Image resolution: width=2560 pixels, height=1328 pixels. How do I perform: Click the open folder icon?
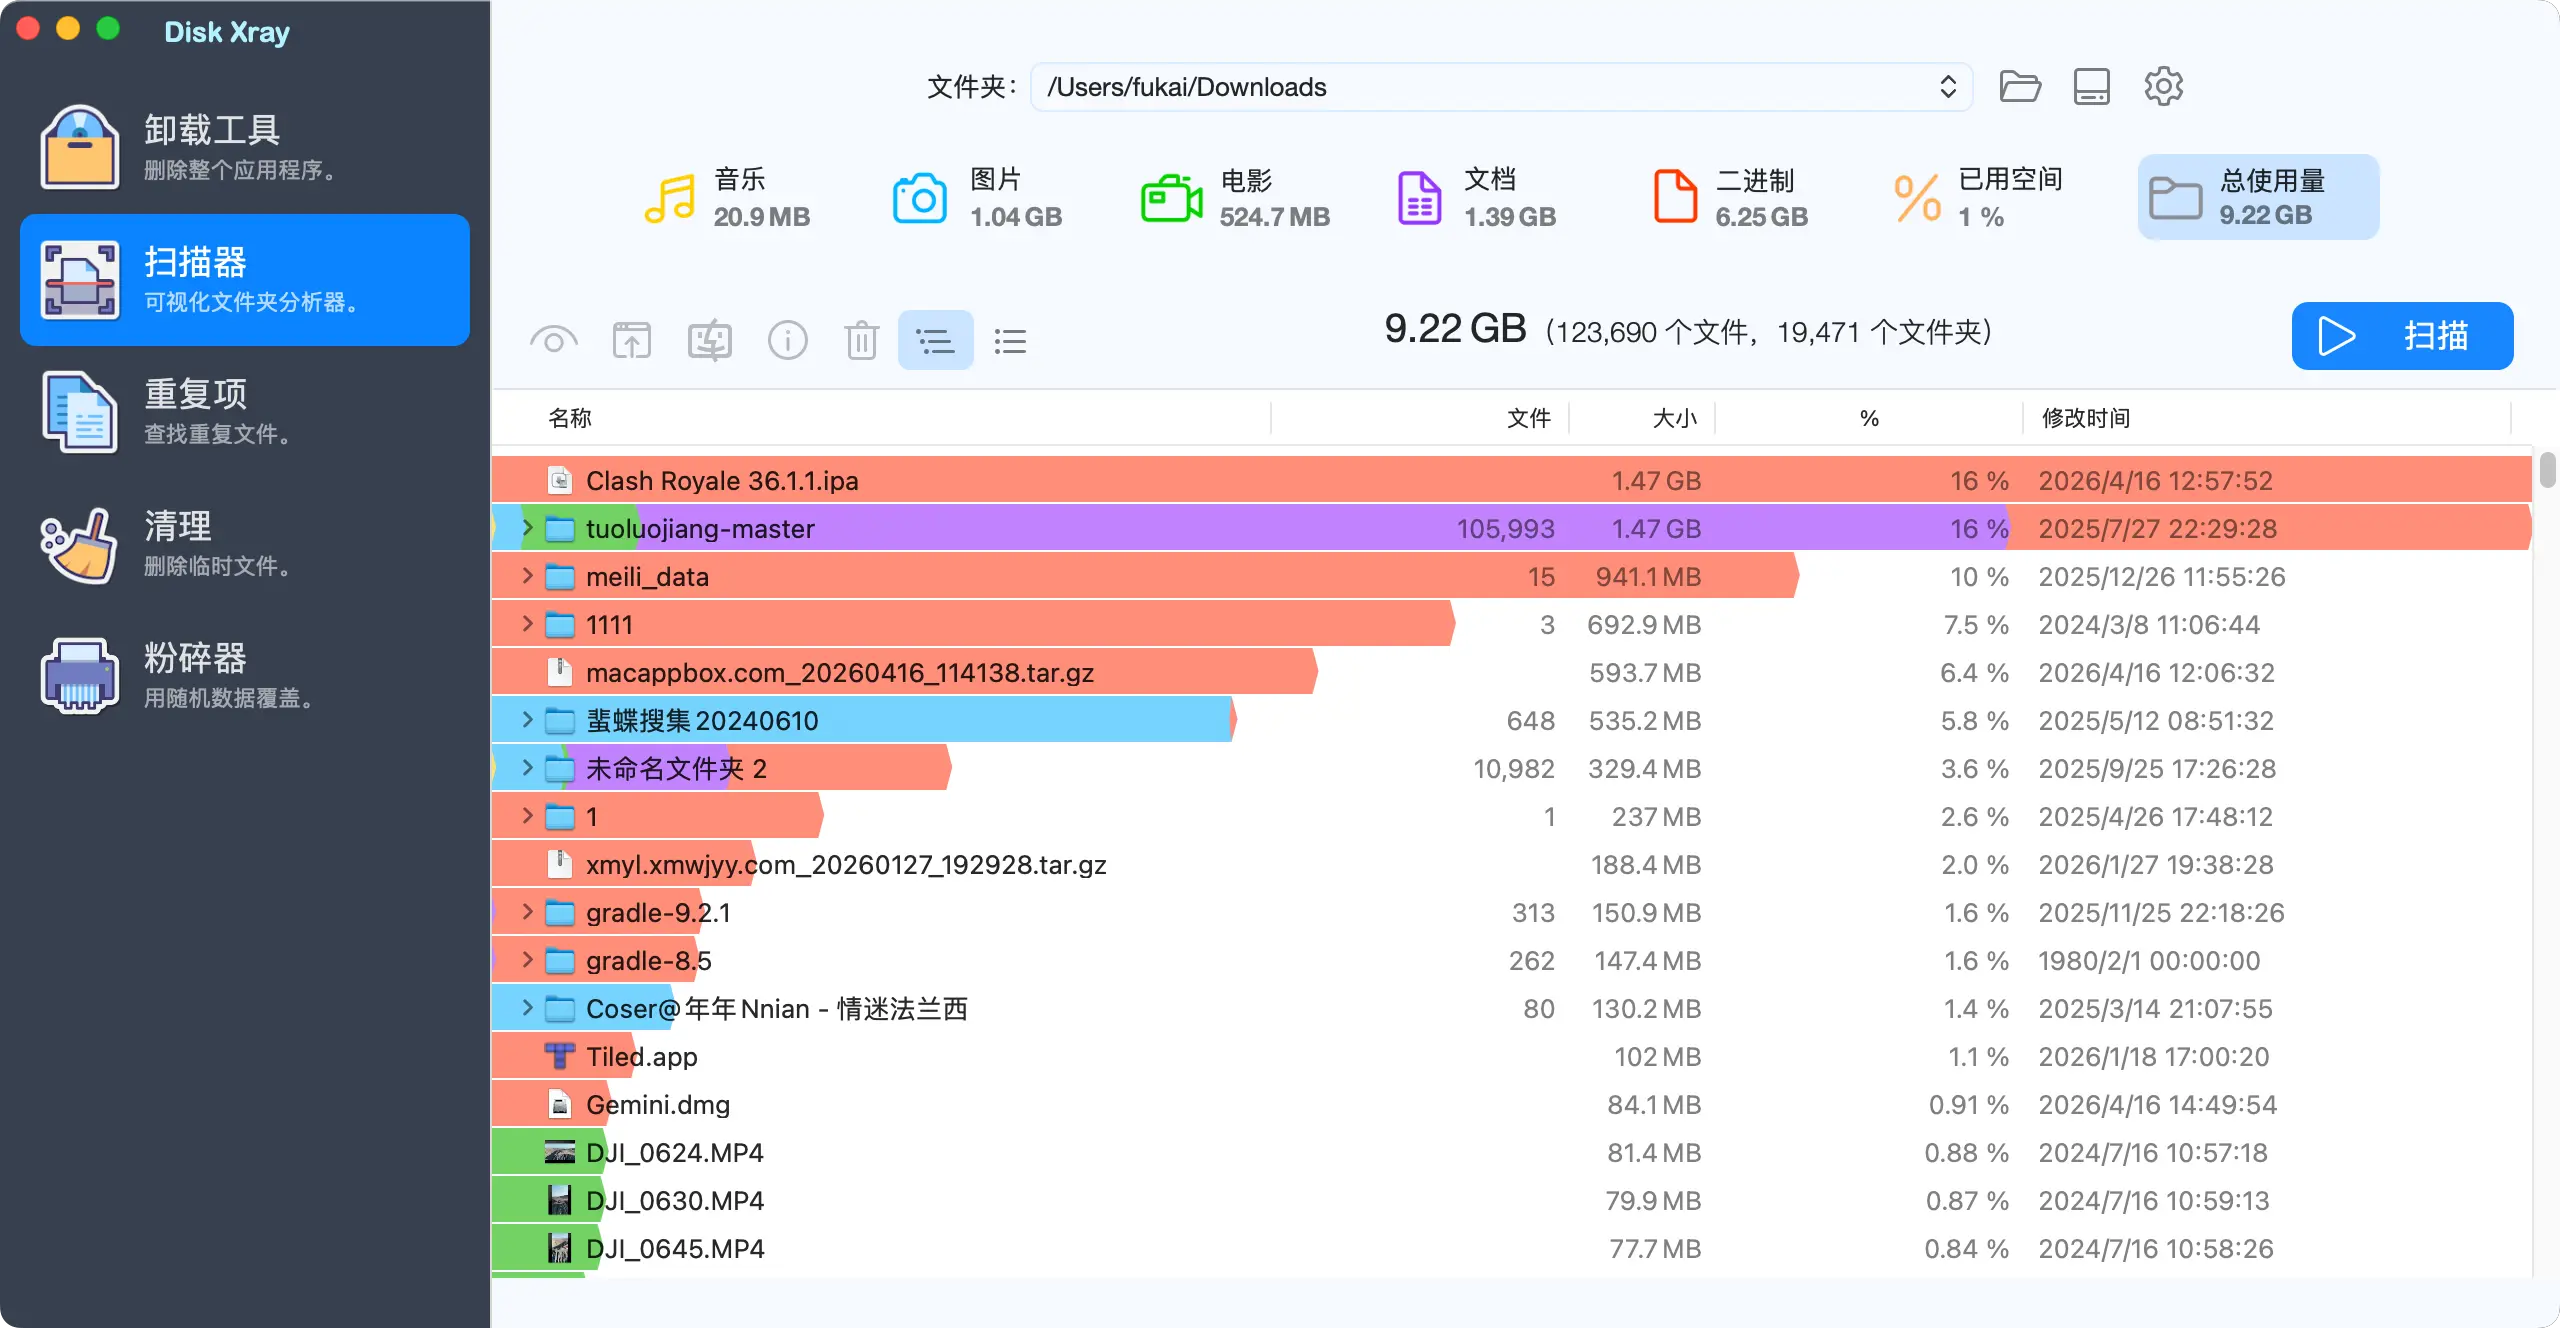2019,87
